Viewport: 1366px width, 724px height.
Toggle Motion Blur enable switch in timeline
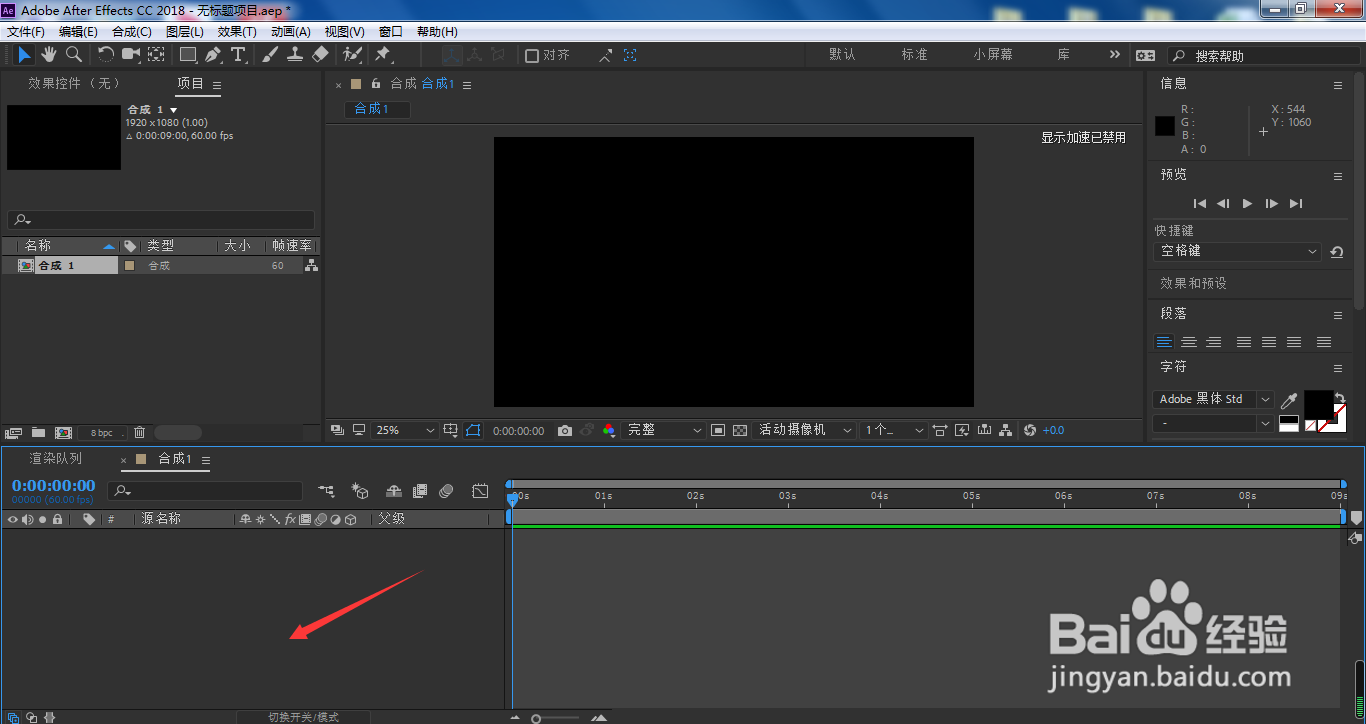[446, 491]
